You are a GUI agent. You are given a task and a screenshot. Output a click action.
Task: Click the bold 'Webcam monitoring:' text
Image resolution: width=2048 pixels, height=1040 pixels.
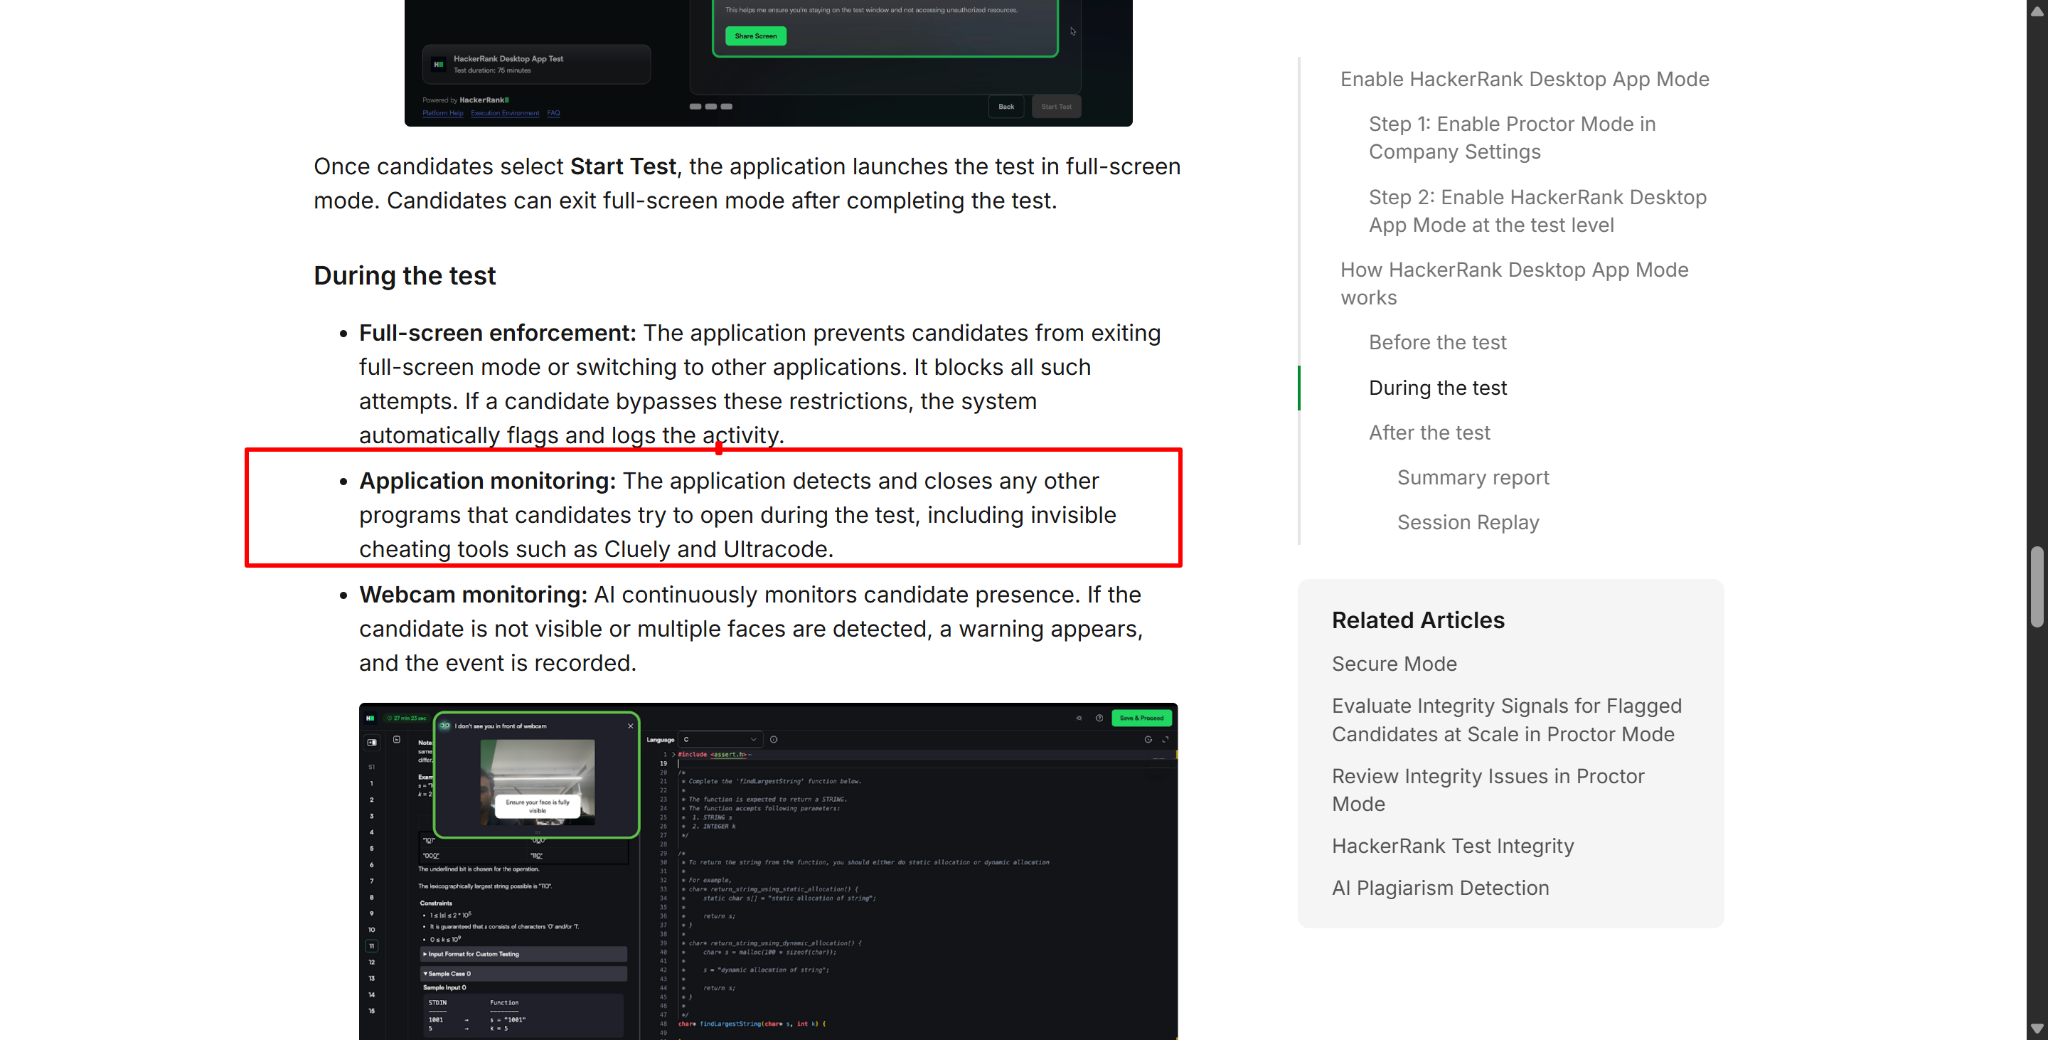click(473, 595)
